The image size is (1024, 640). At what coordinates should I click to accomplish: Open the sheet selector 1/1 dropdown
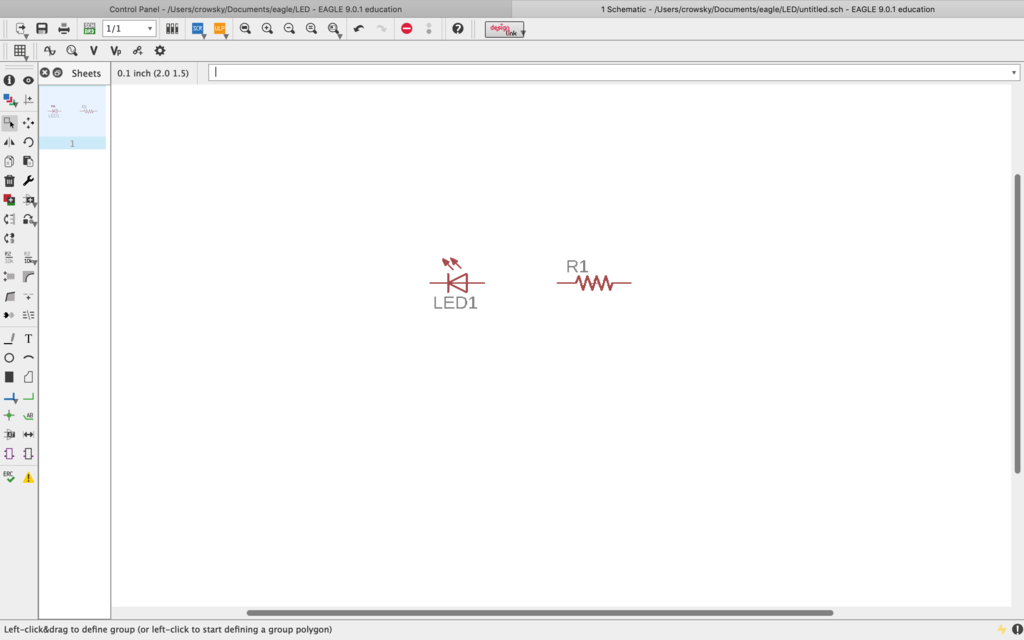click(129, 29)
